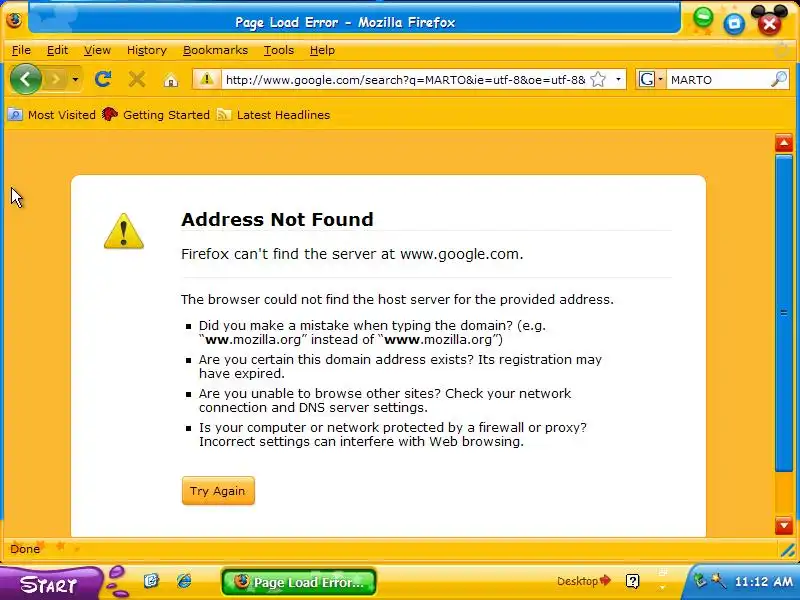The image size is (800, 600).
Task: Click the green Back arrow button
Action: pos(26,79)
